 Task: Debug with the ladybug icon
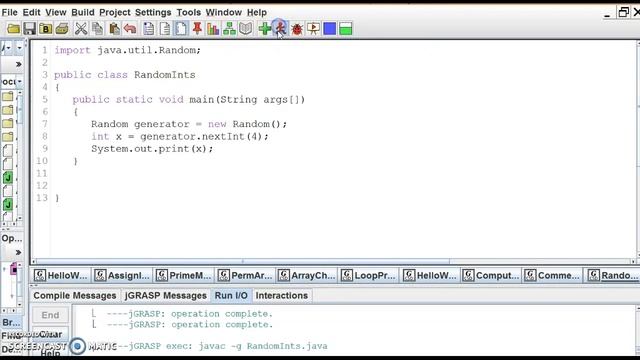pyautogui.click(x=297, y=29)
